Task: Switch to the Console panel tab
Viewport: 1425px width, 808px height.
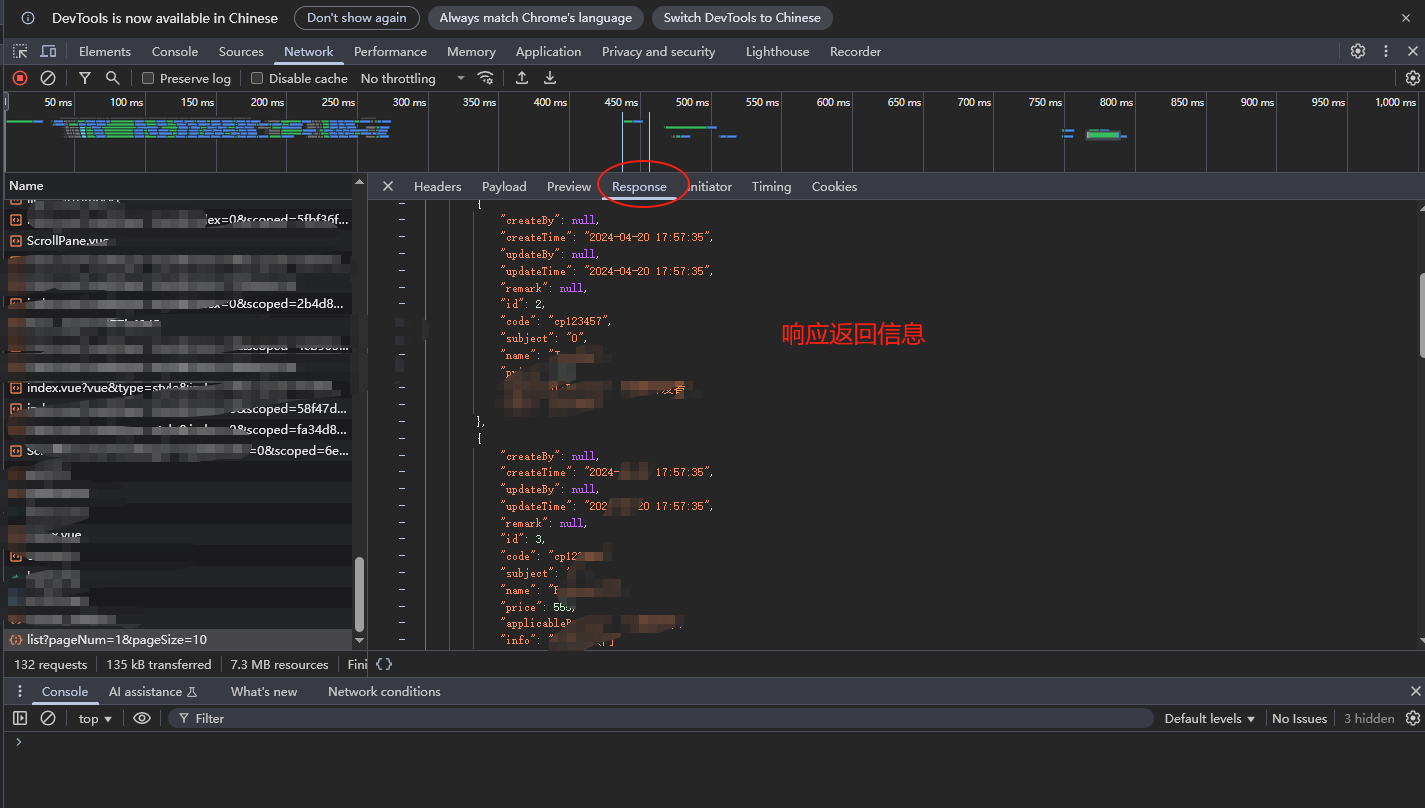Action: [x=175, y=51]
